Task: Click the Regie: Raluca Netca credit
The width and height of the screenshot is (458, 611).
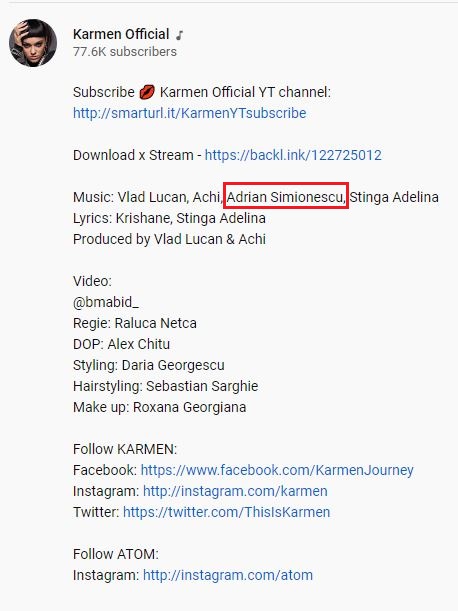Action: click(x=134, y=323)
